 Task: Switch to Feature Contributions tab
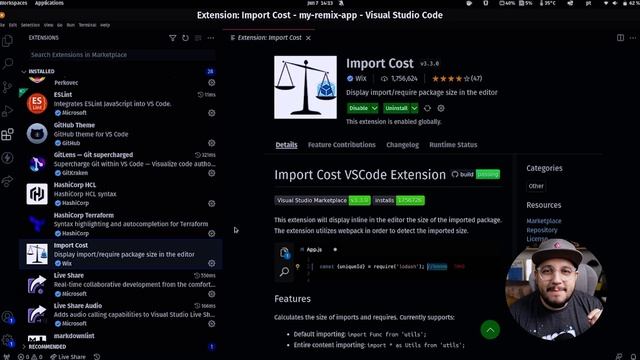(x=342, y=145)
